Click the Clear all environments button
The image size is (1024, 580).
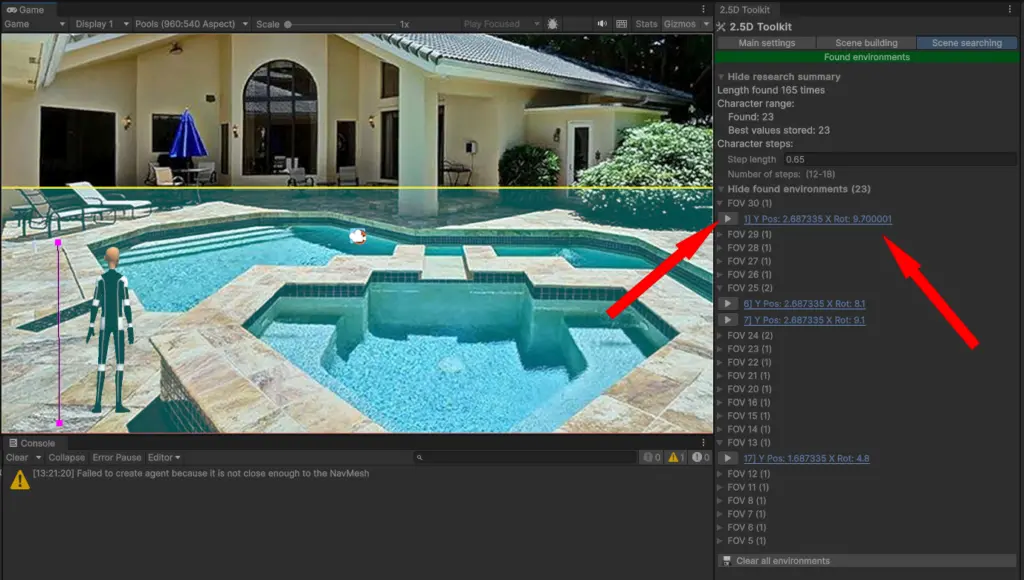click(782, 561)
